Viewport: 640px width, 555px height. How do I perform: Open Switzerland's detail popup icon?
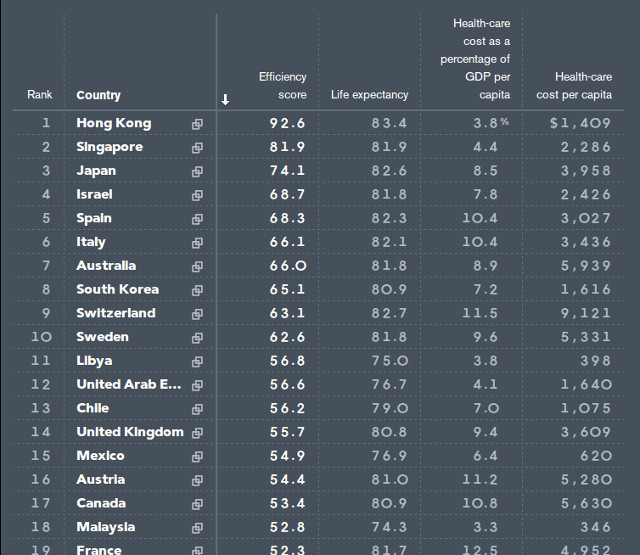(197, 314)
